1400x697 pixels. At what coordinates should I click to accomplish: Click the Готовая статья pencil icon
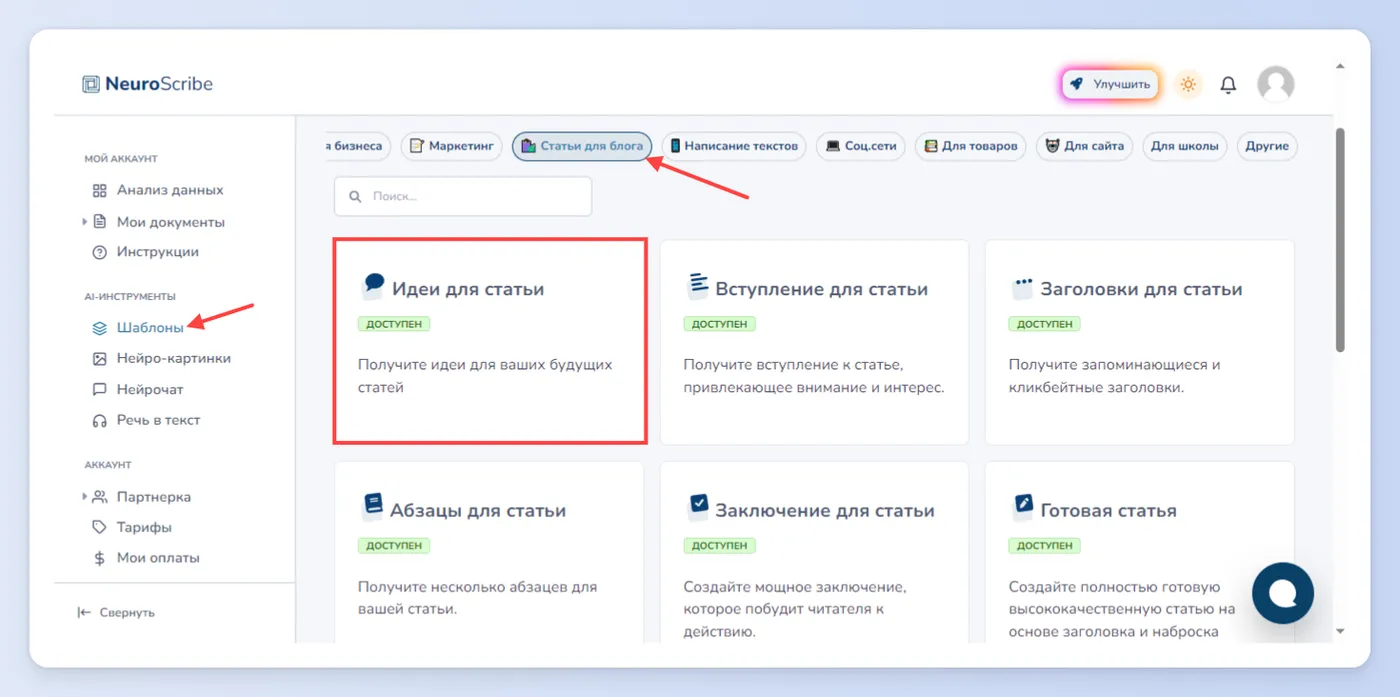click(x=1022, y=508)
